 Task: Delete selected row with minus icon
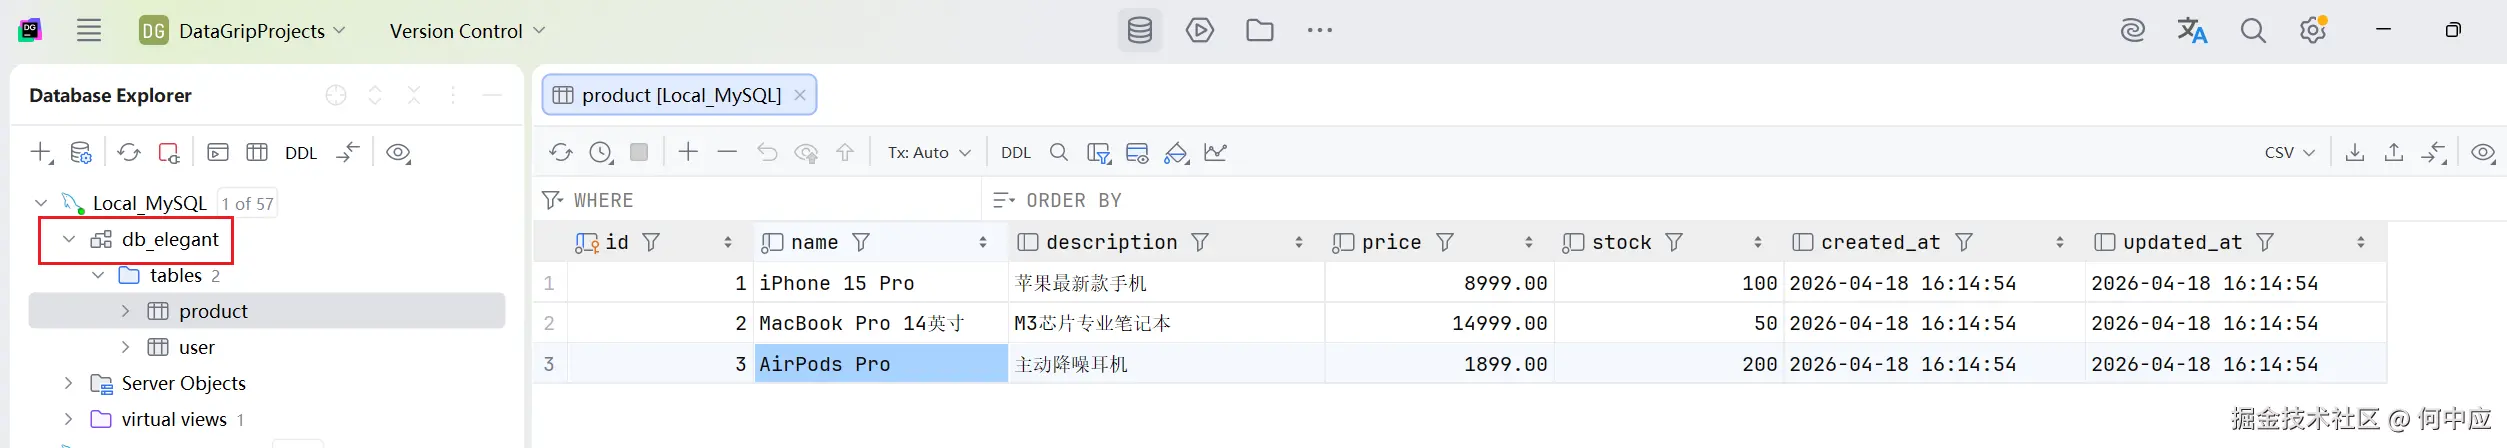(x=727, y=152)
